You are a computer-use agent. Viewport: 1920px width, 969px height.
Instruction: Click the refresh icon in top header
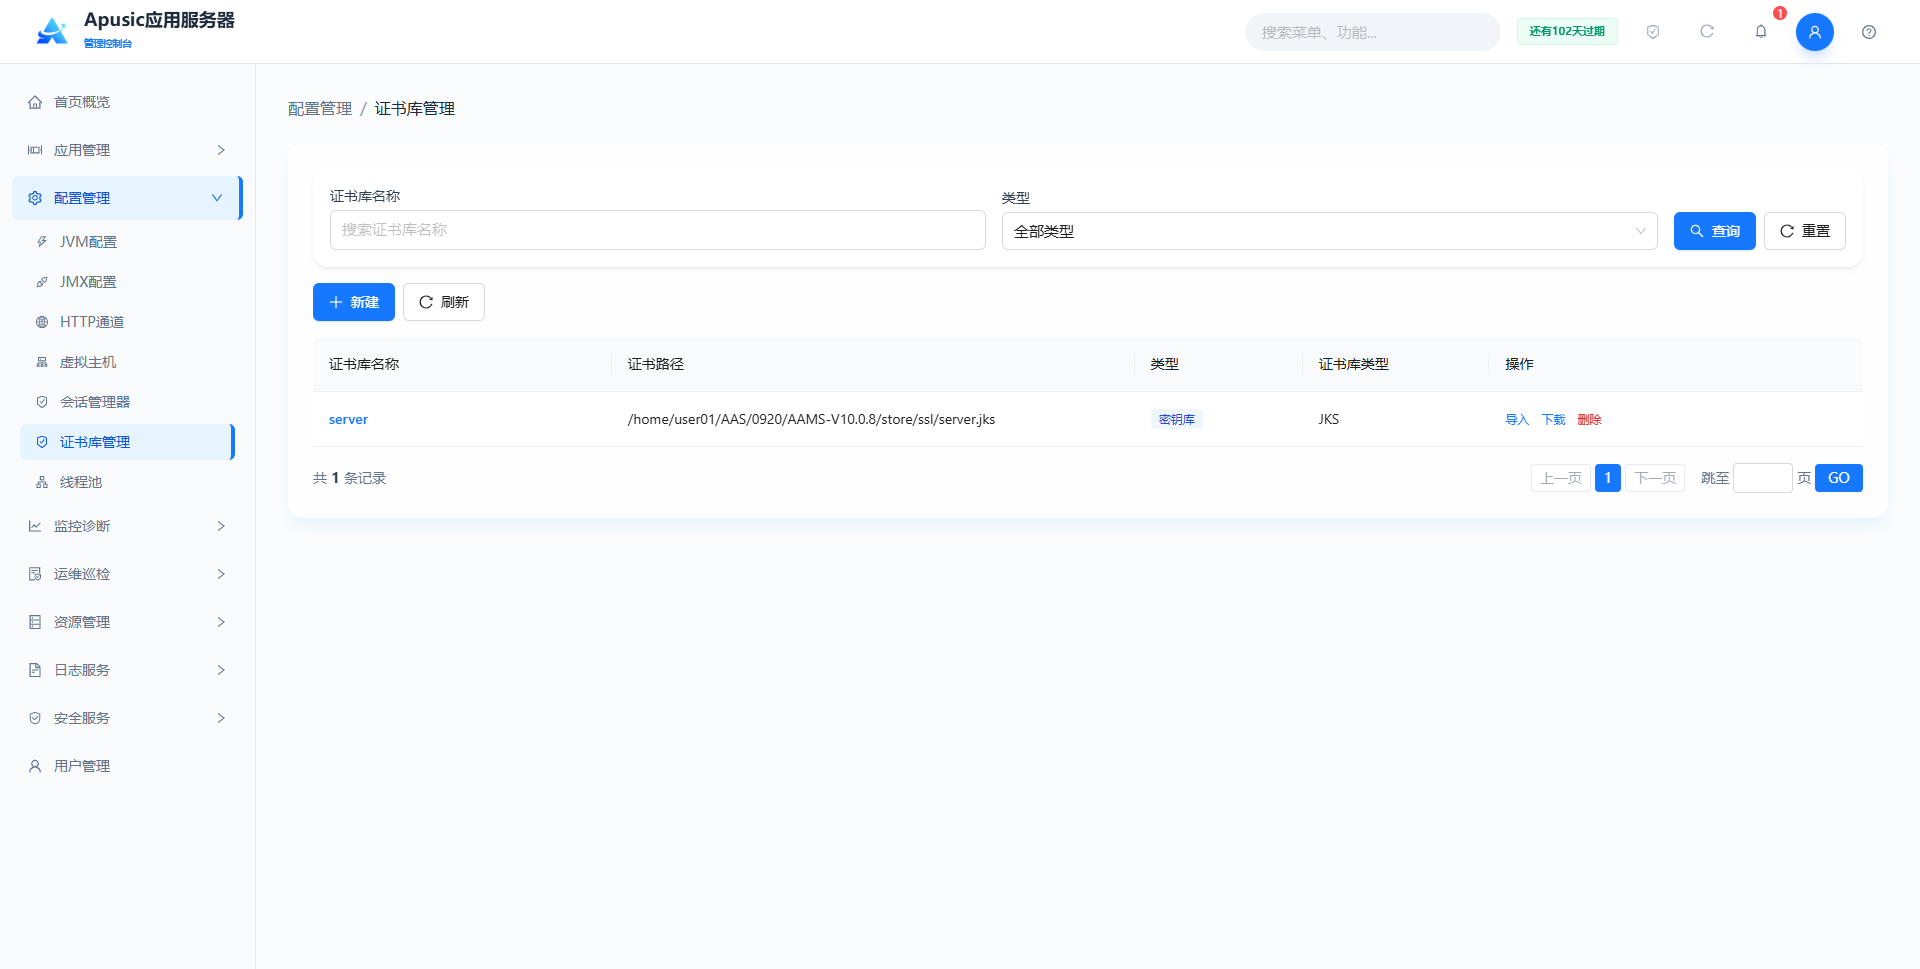pos(1707,32)
